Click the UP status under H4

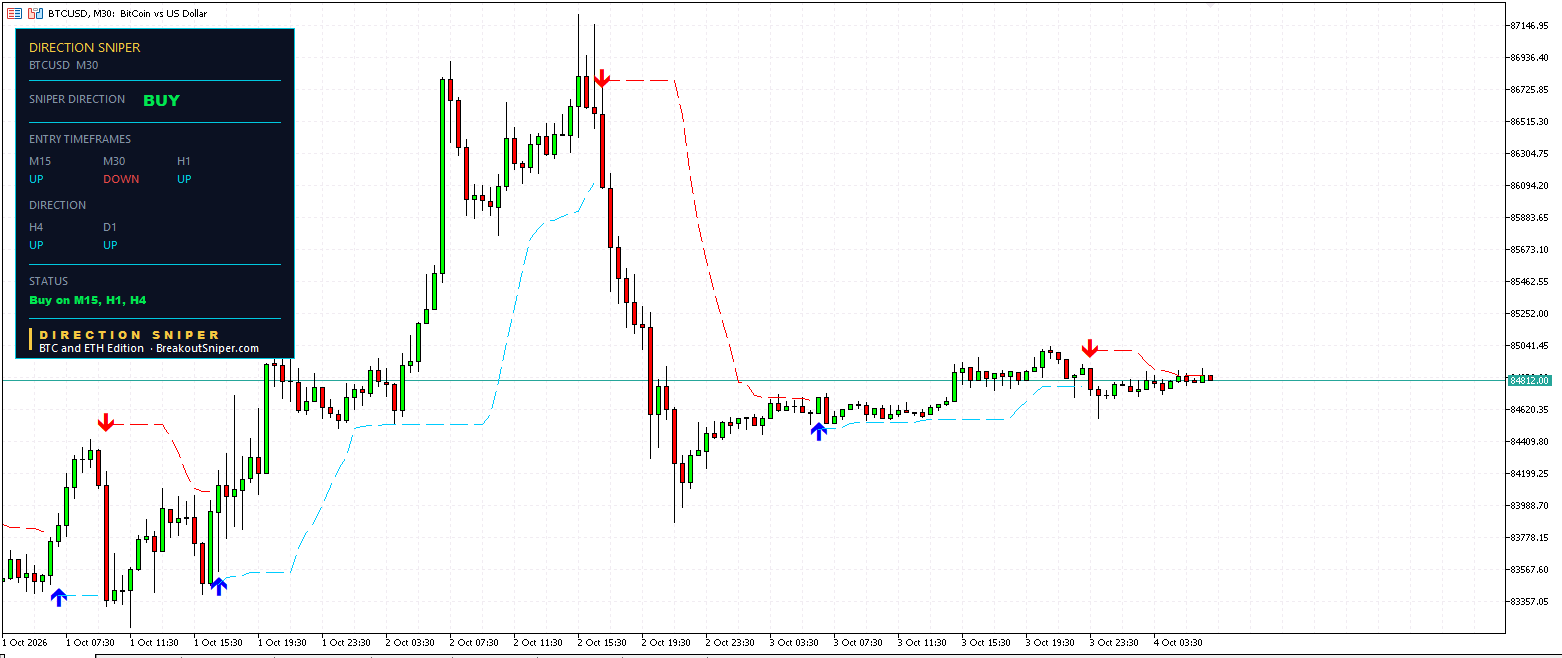click(36, 245)
